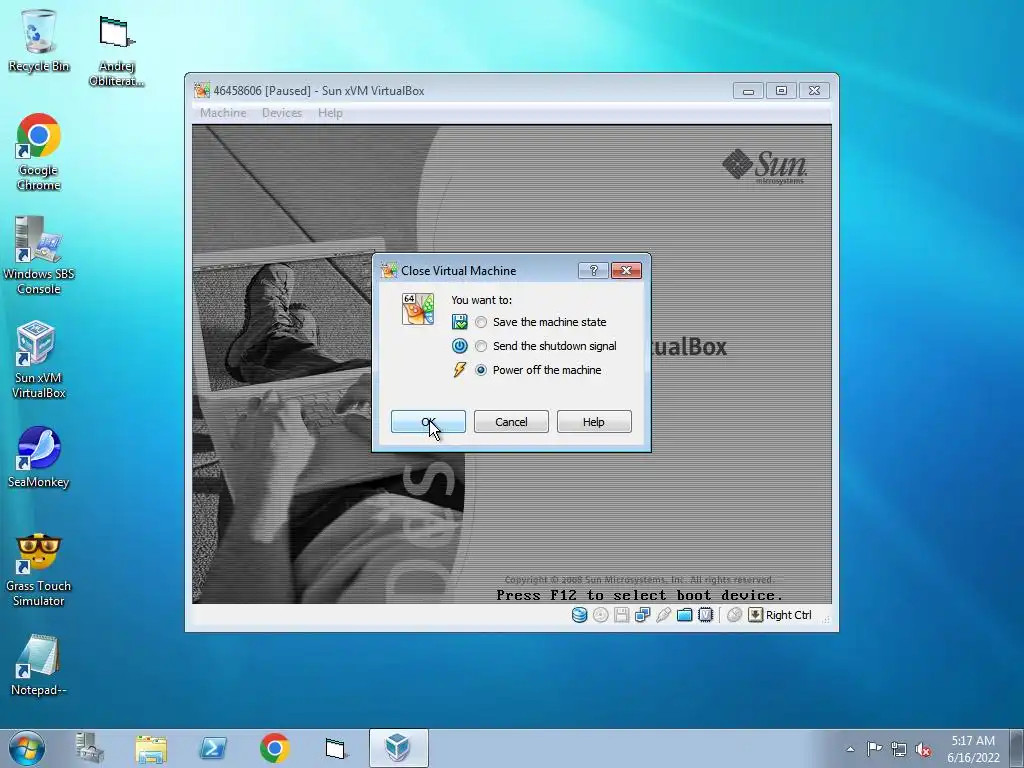Click the CD/DVD status bar icon
Image resolution: width=1024 pixels, height=768 pixels.
600,615
